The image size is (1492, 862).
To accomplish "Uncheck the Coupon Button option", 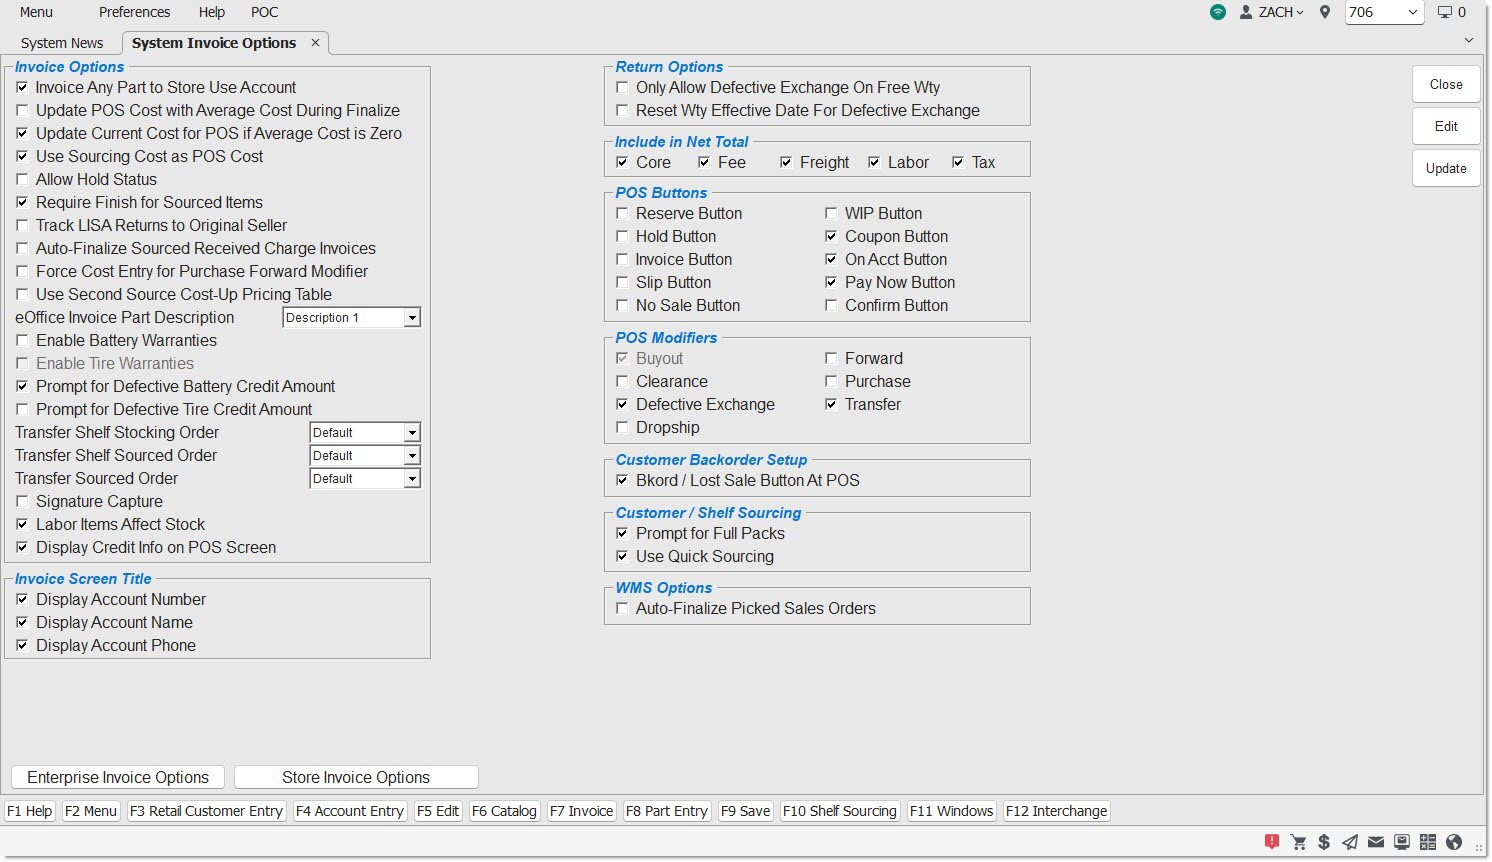I will point(831,237).
